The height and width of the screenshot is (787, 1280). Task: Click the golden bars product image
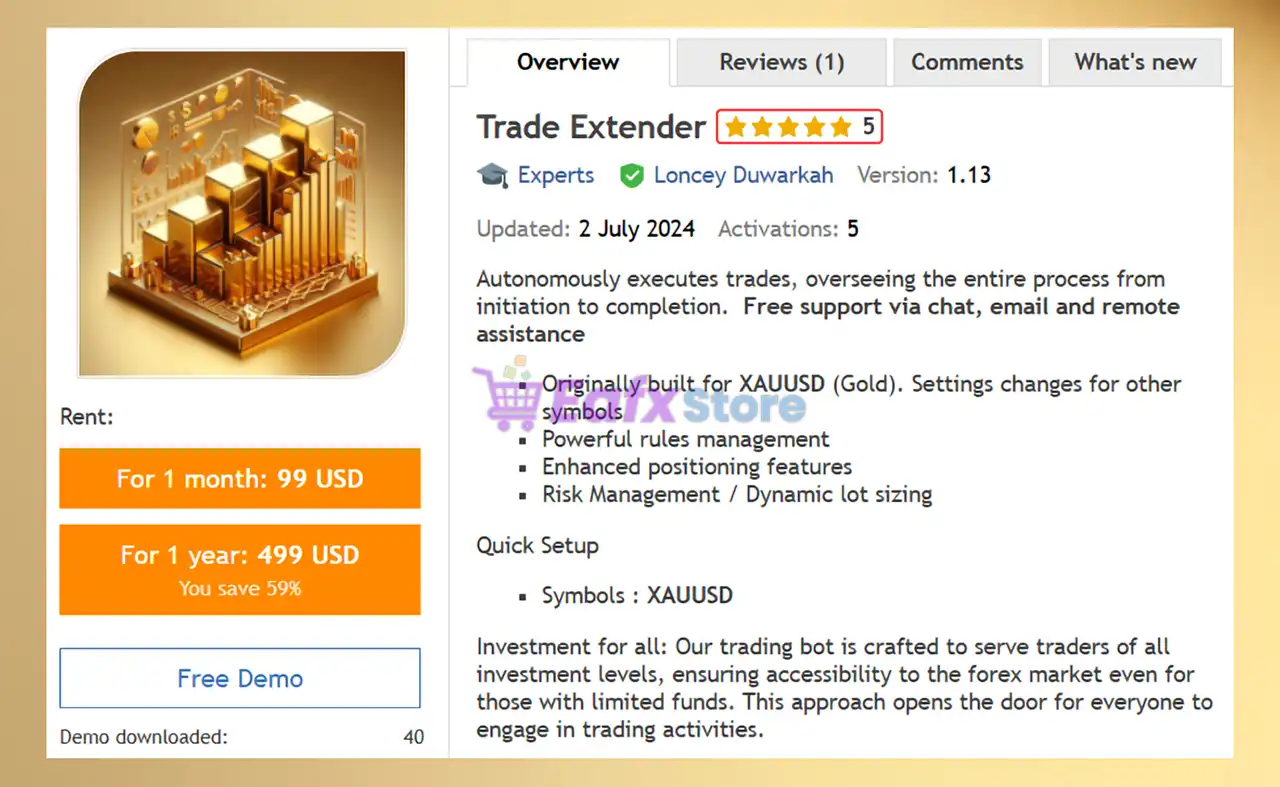[x=242, y=213]
